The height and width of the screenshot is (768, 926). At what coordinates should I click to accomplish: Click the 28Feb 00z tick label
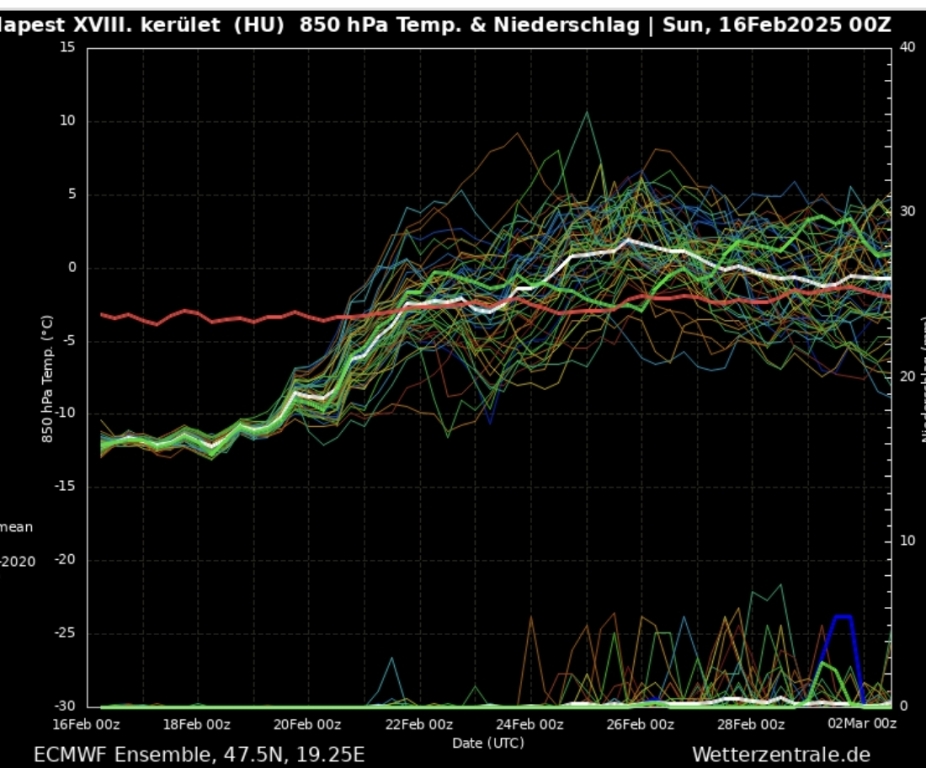tap(751, 724)
